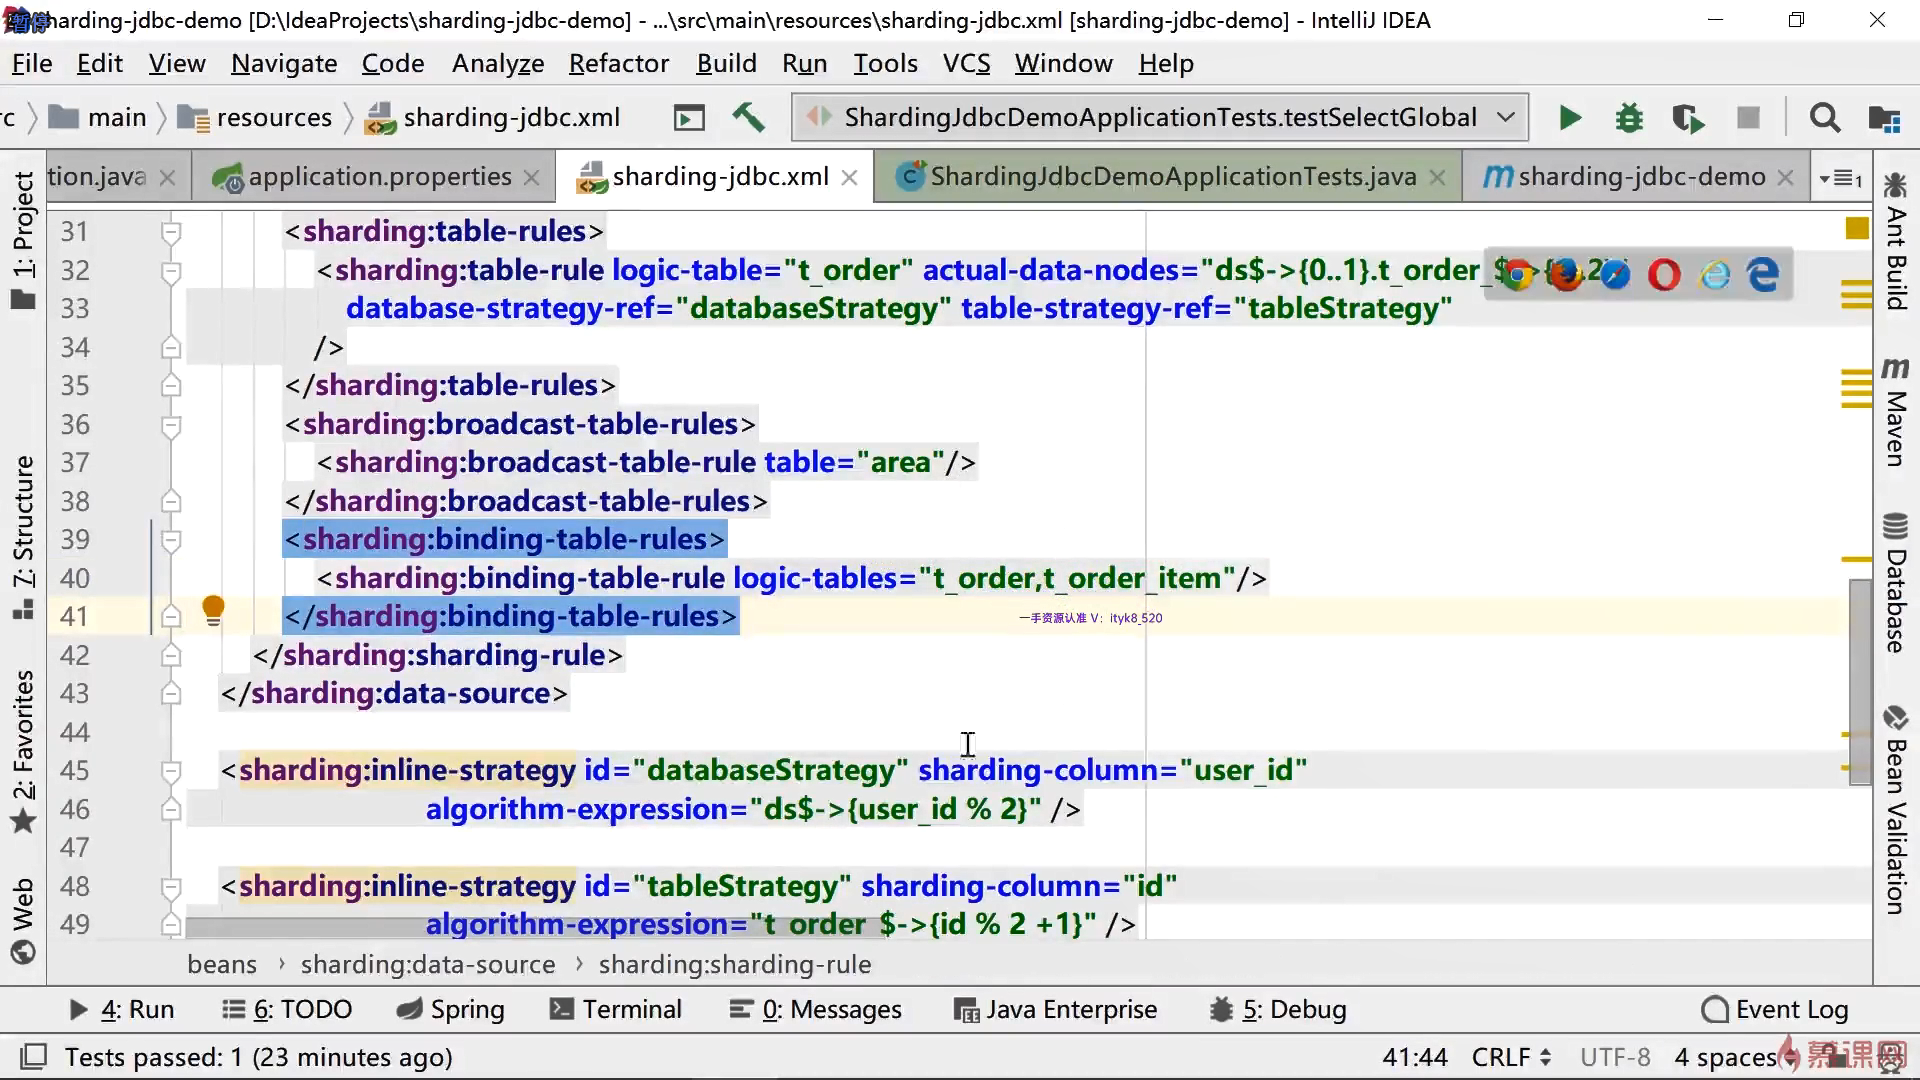This screenshot has width=1920, height=1080.
Task: Collapse the fold marker on line 39
Action: coord(171,540)
